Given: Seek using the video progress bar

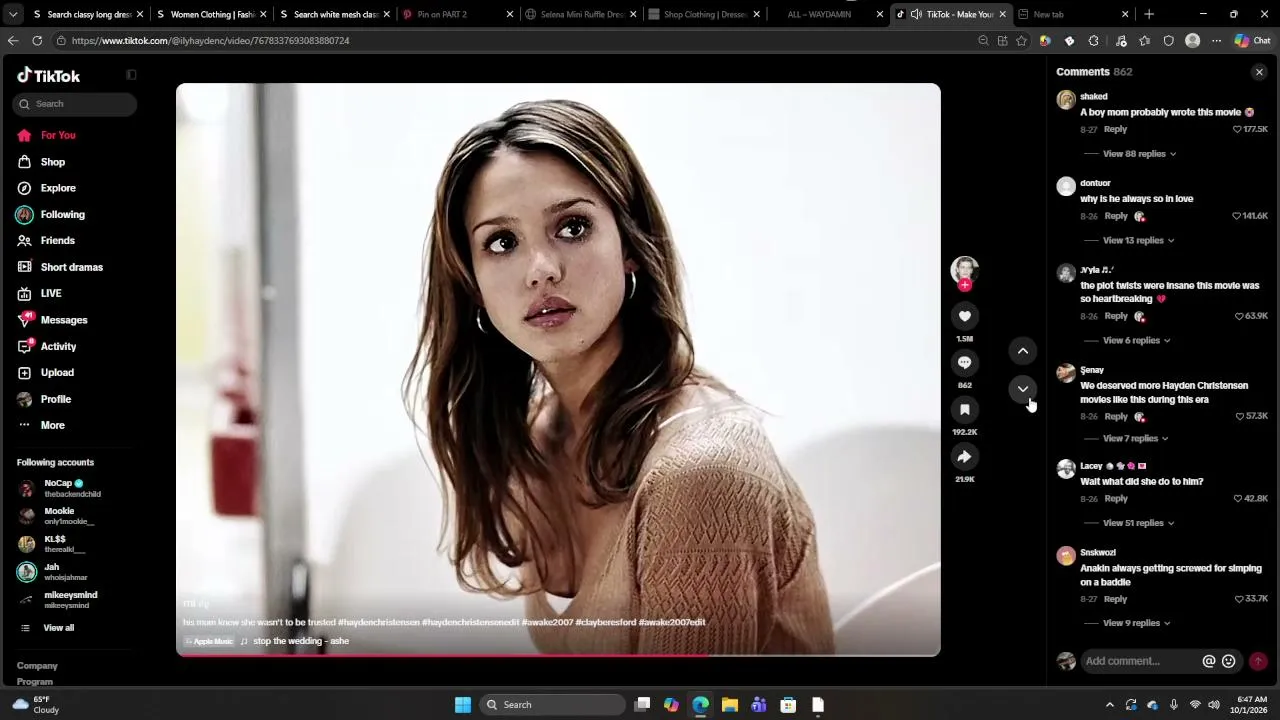Looking at the screenshot, I should click(x=558, y=655).
